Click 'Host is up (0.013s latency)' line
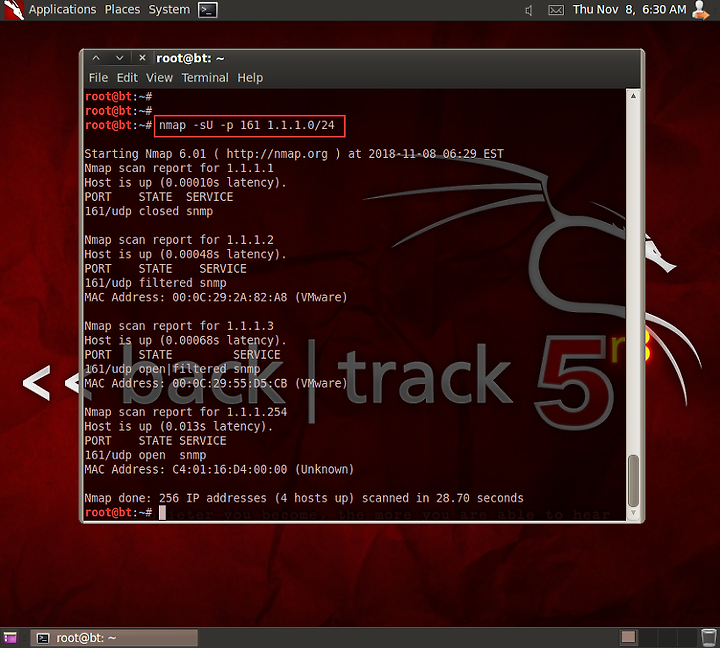The image size is (720, 648). click(179, 426)
